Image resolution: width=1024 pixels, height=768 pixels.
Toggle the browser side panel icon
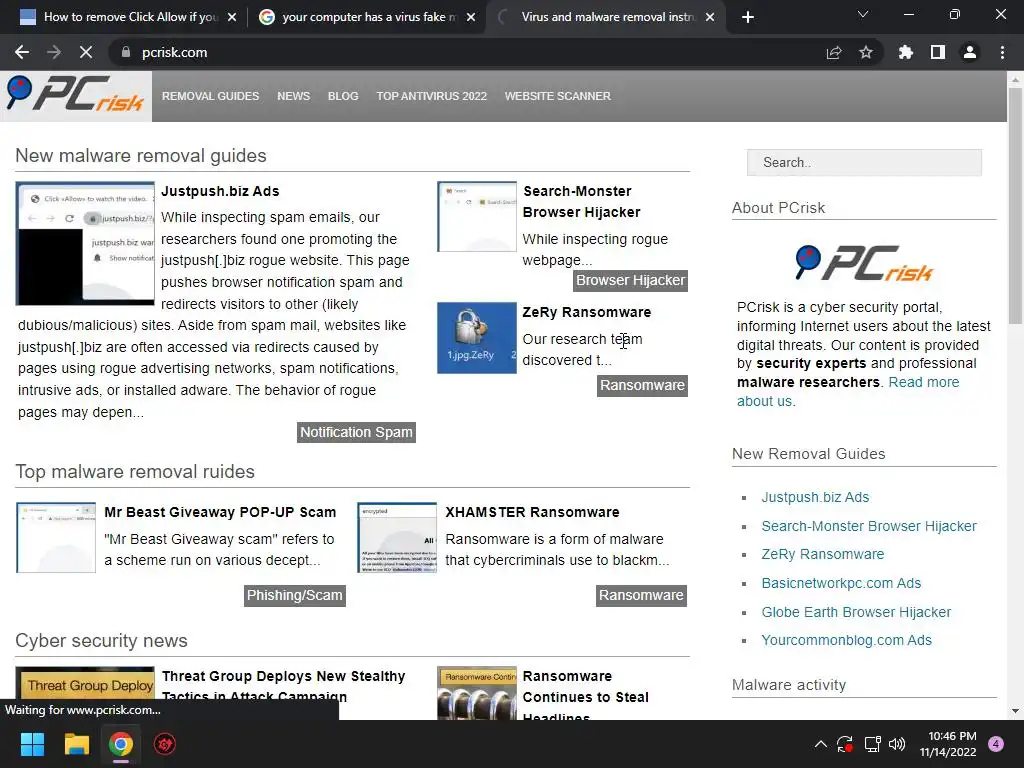point(938,52)
